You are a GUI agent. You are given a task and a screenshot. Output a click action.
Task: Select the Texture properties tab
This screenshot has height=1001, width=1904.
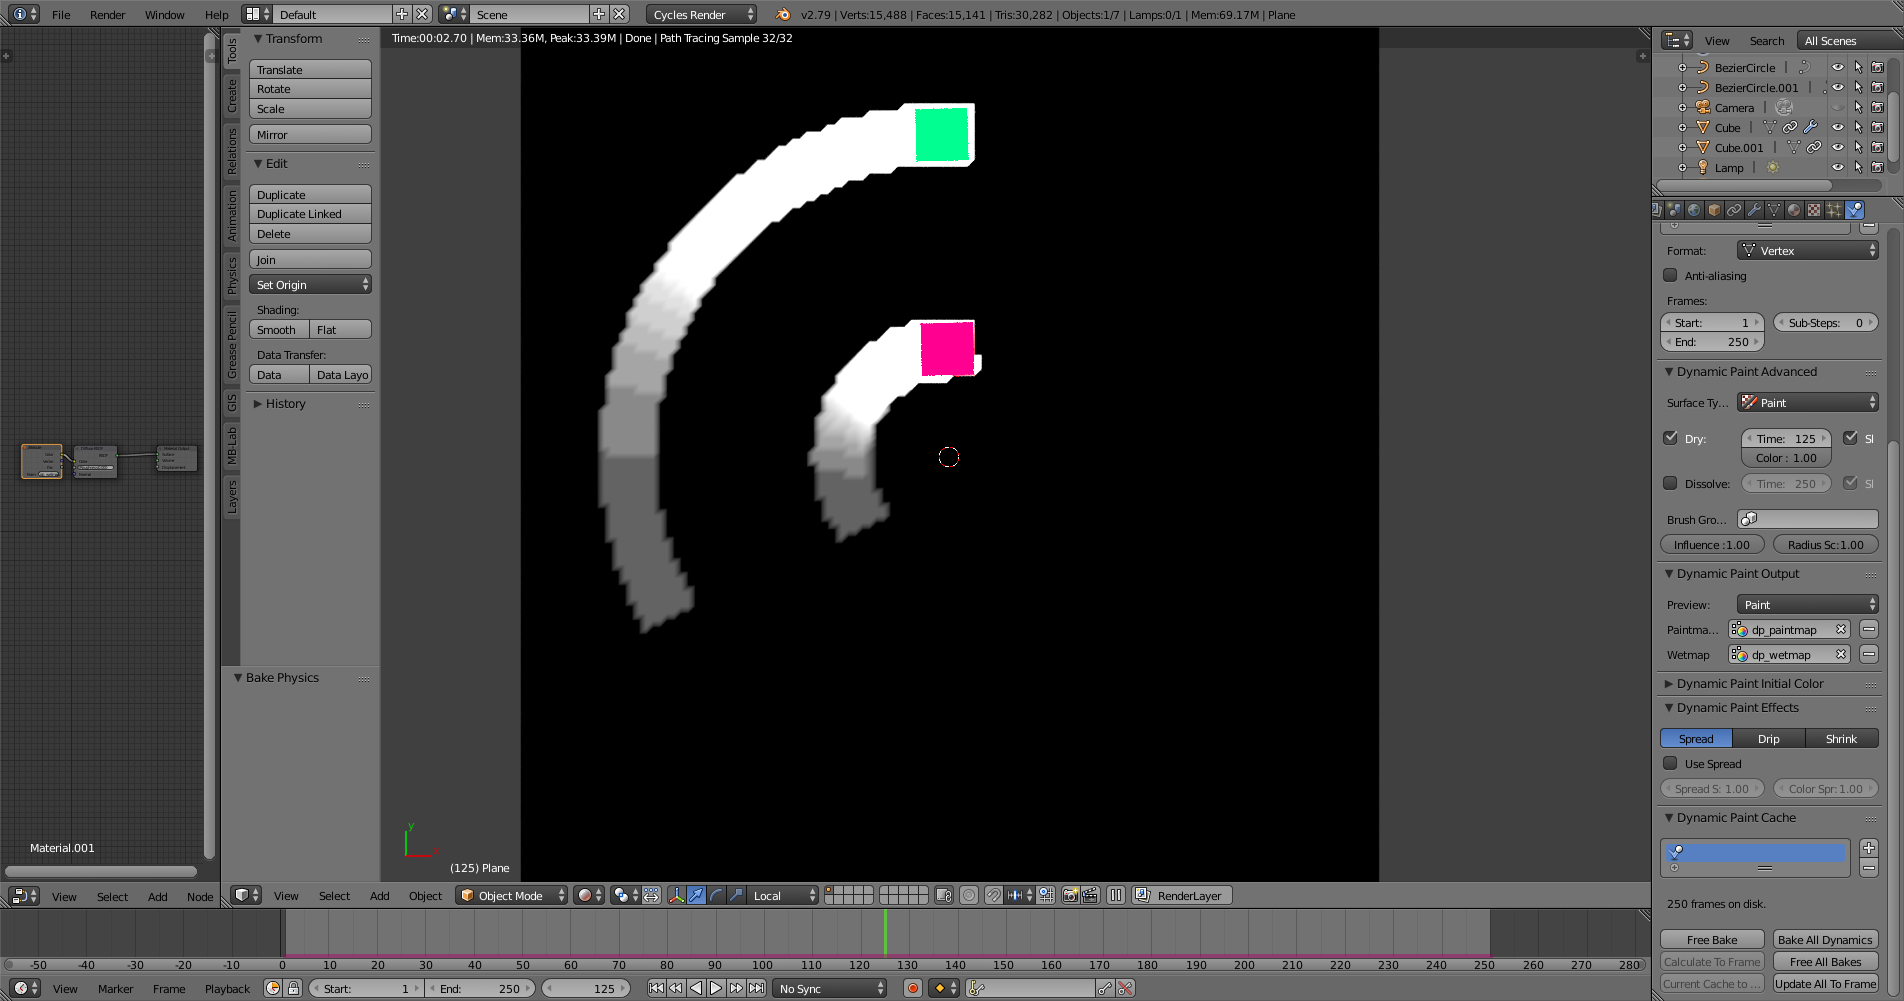pos(1813,209)
